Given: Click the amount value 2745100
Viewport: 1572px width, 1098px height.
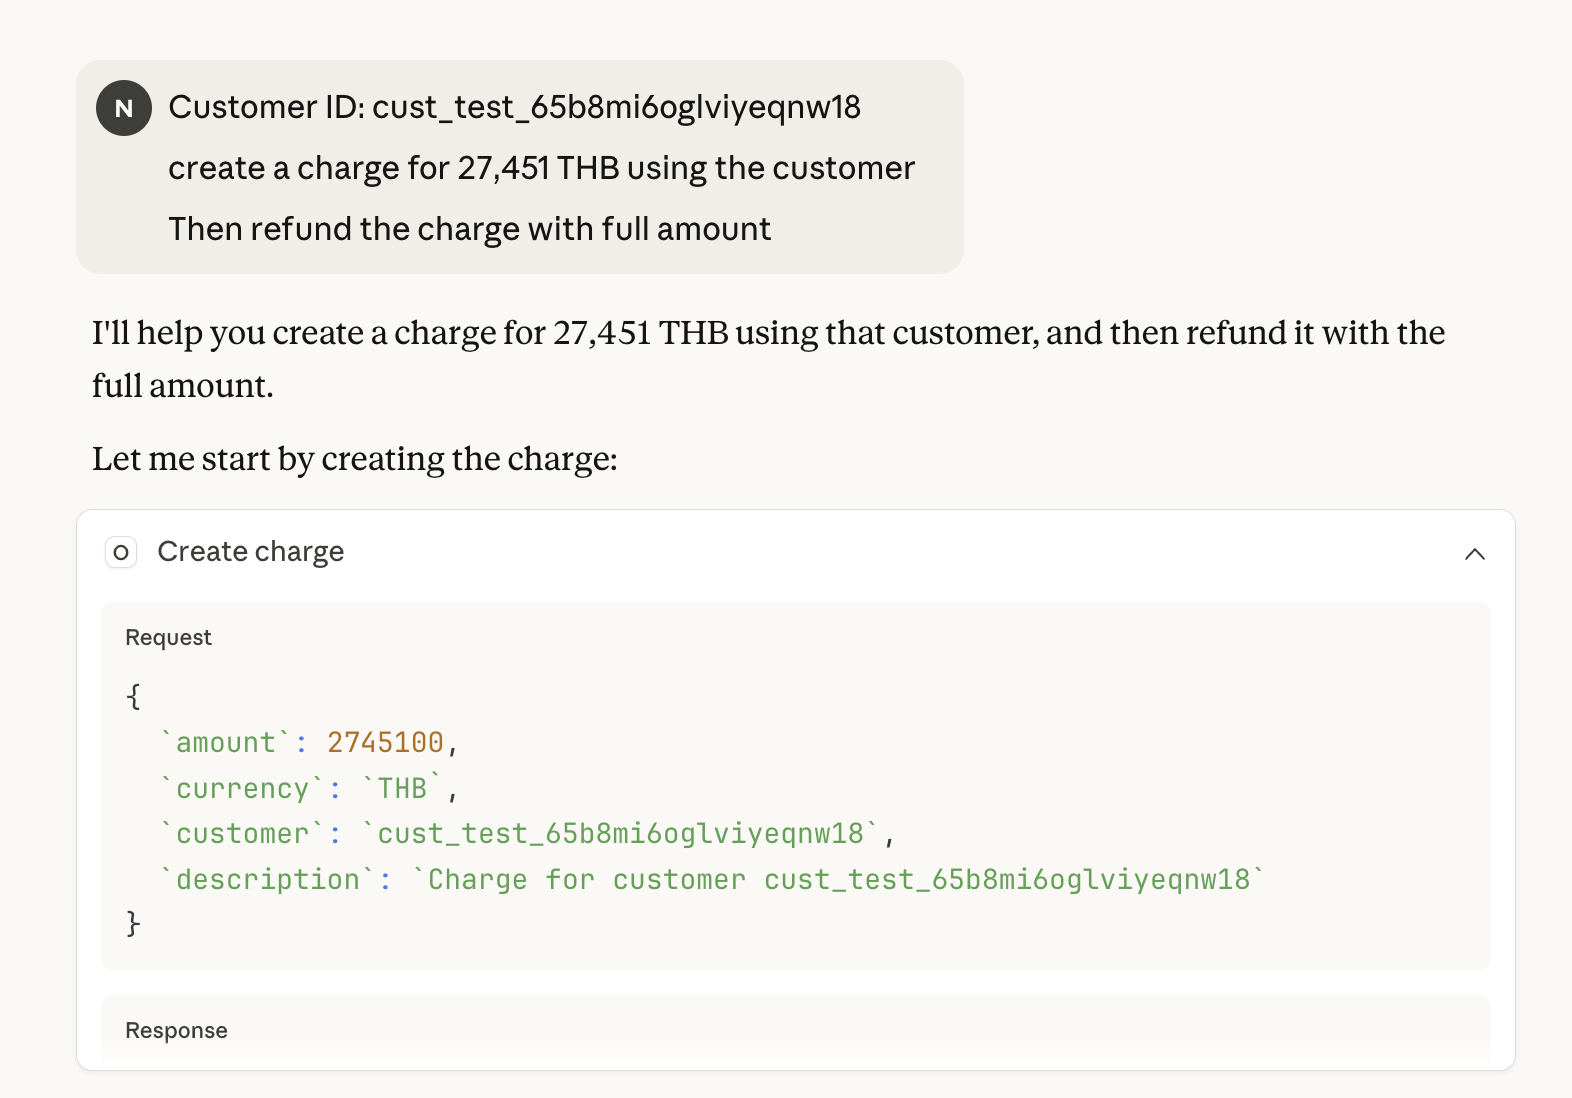Looking at the screenshot, I should tap(385, 743).
